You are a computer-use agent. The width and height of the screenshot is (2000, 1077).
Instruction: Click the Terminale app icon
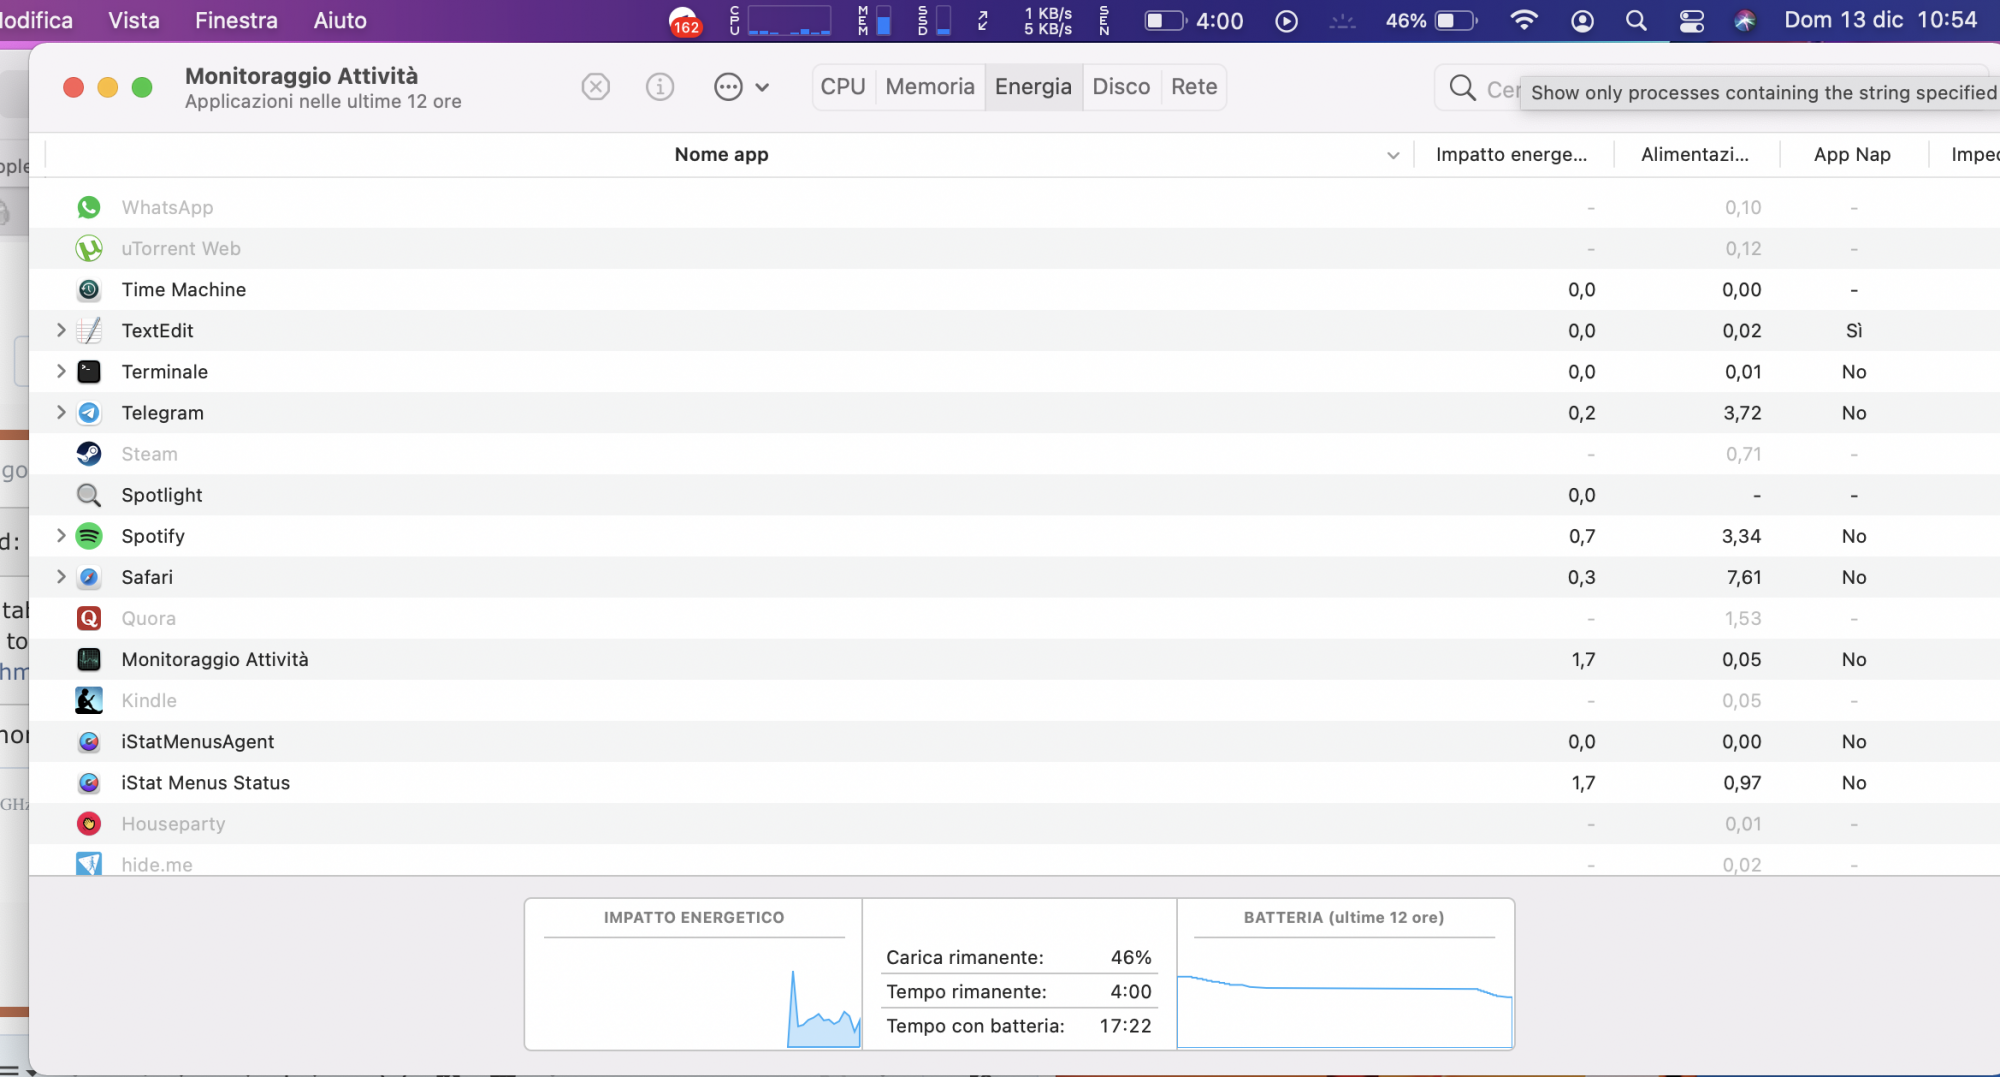[89, 371]
